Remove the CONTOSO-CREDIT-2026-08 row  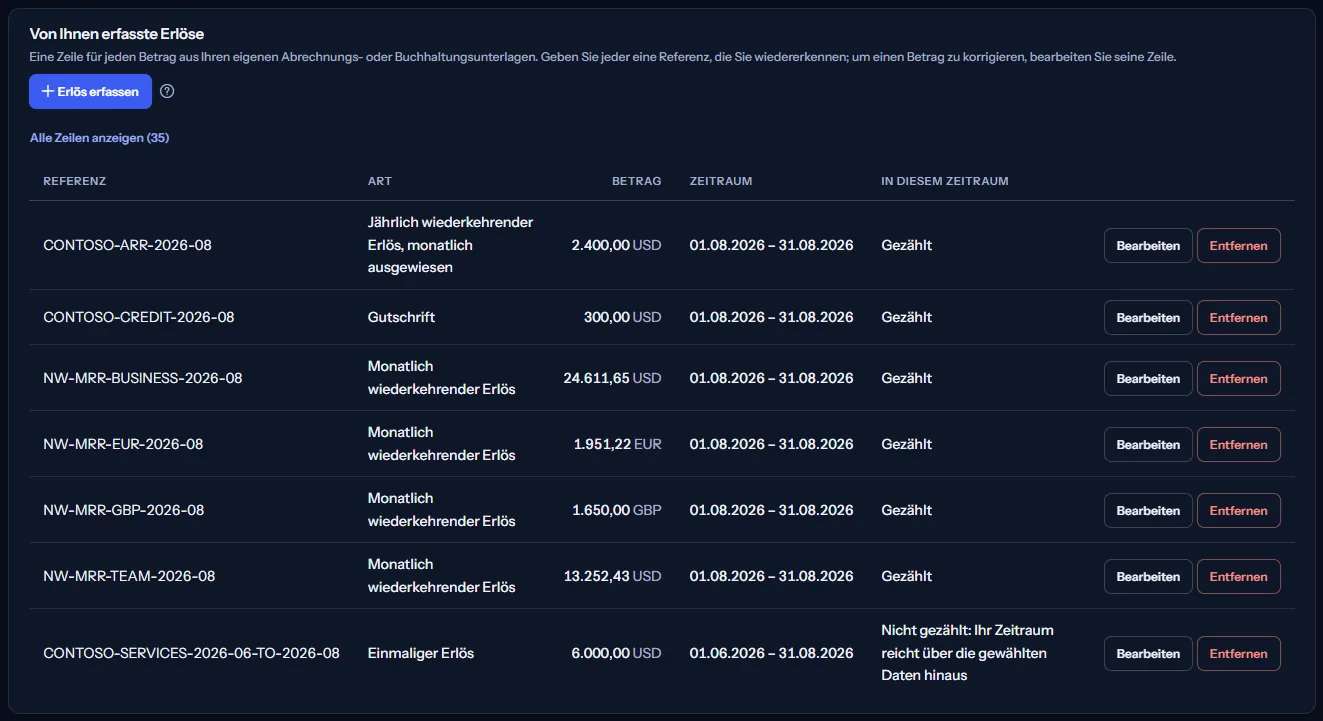(1238, 317)
